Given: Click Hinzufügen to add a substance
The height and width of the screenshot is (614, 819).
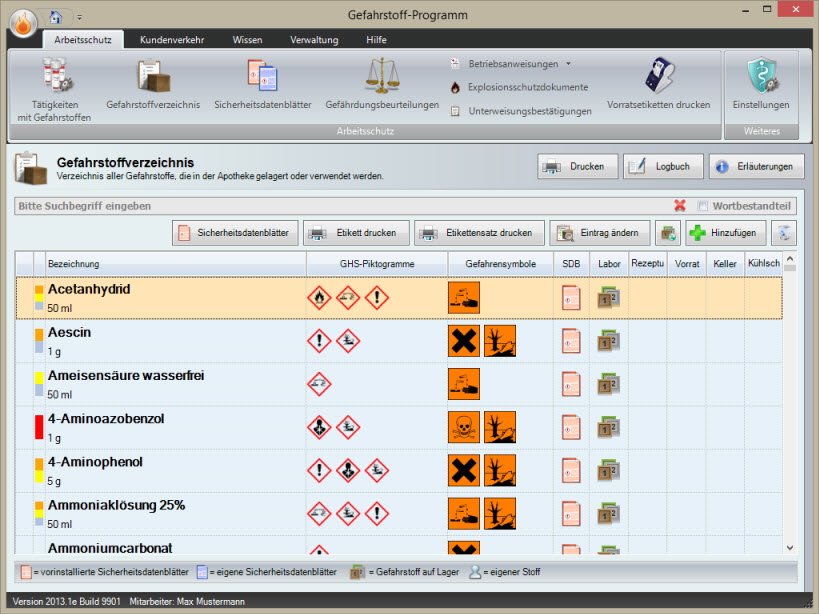Looking at the screenshot, I should (726, 233).
